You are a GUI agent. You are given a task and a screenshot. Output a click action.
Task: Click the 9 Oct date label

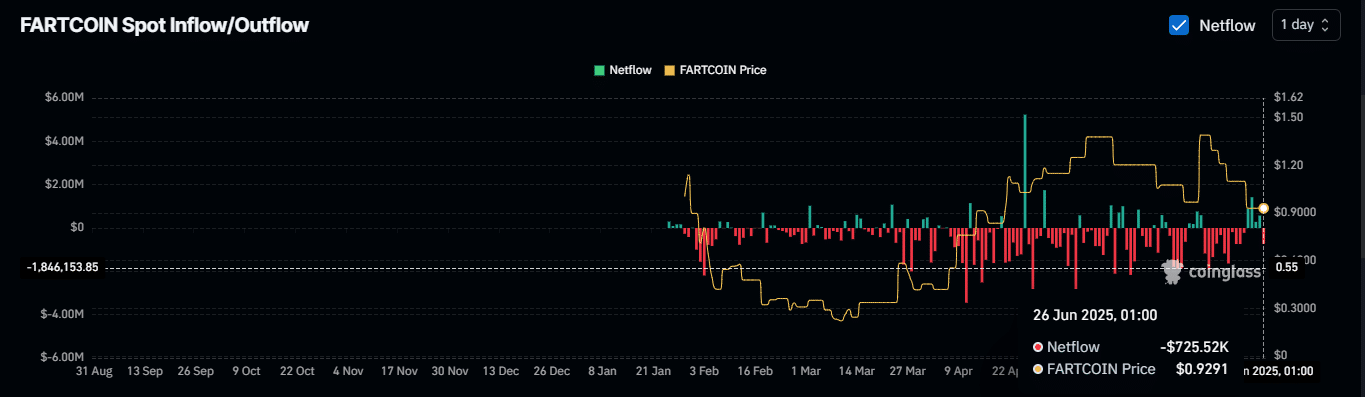tap(246, 371)
